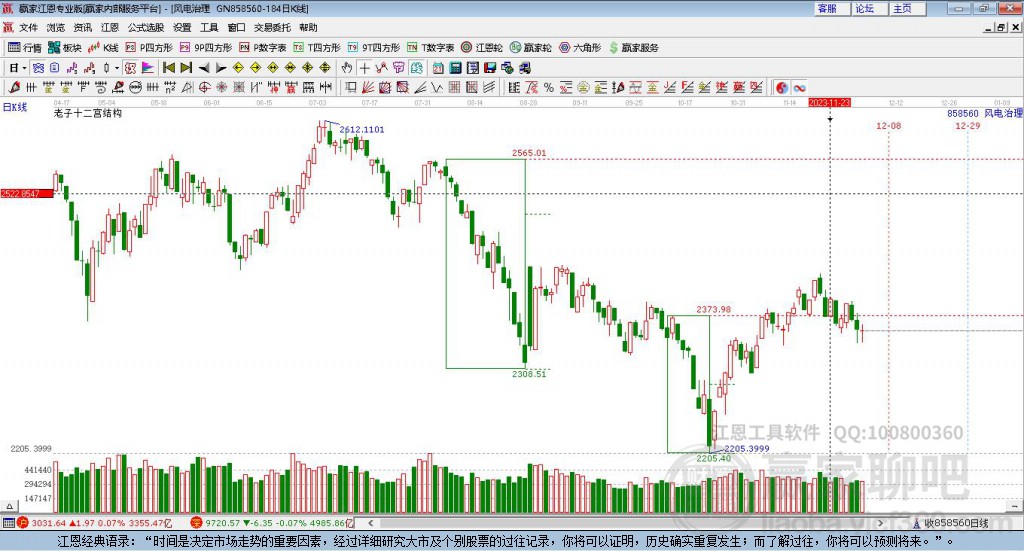The height and width of the screenshot is (551, 1024).
Task: Open the 浏览 menu
Action: click(x=56, y=27)
